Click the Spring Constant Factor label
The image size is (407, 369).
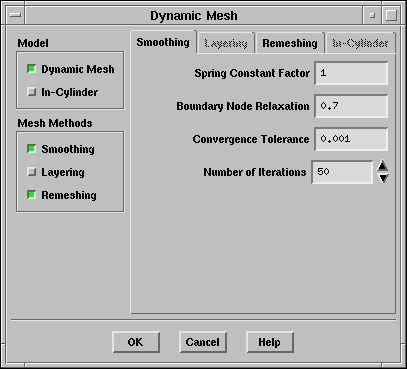(x=252, y=73)
